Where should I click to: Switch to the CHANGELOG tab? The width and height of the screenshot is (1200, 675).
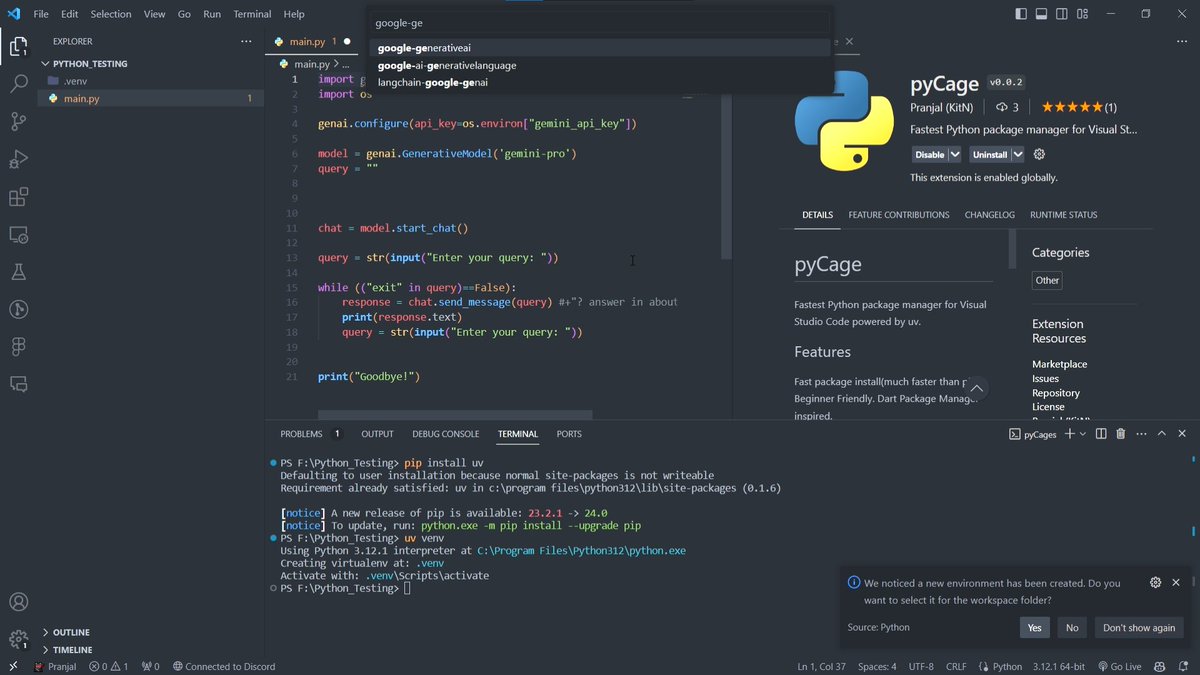(x=990, y=215)
